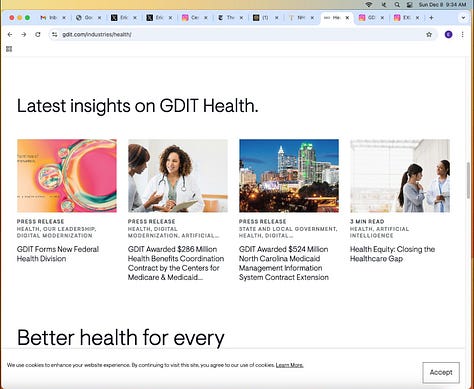Click the page vertical scrollbar thumb

[468, 180]
